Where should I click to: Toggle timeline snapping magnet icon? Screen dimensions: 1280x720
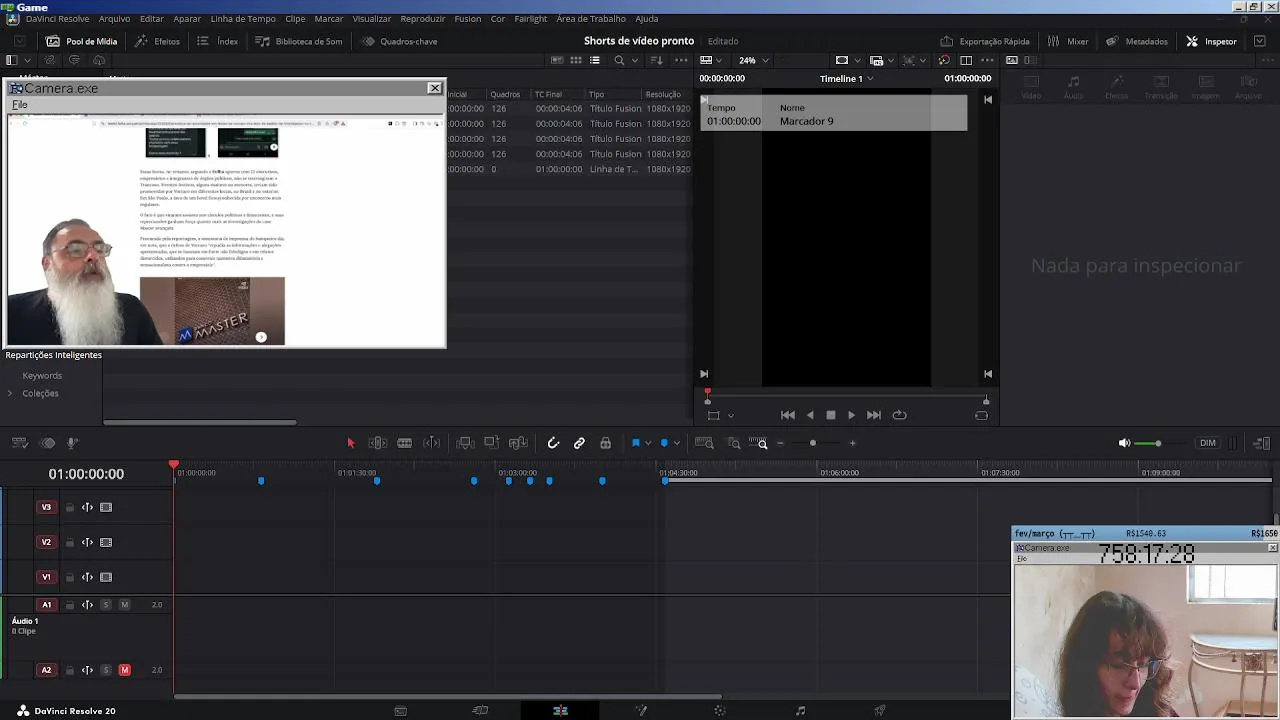click(x=553, y=443)
